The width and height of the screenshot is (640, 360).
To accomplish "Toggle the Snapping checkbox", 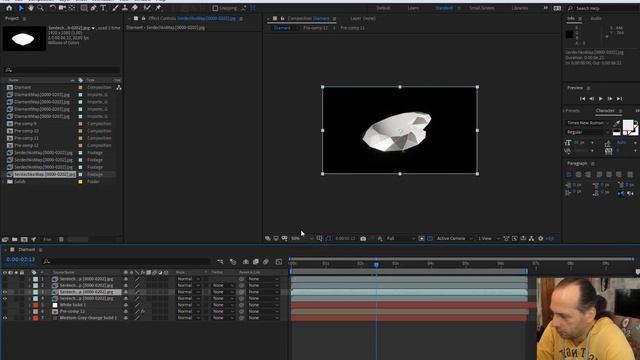I will (x=215, y=8).
